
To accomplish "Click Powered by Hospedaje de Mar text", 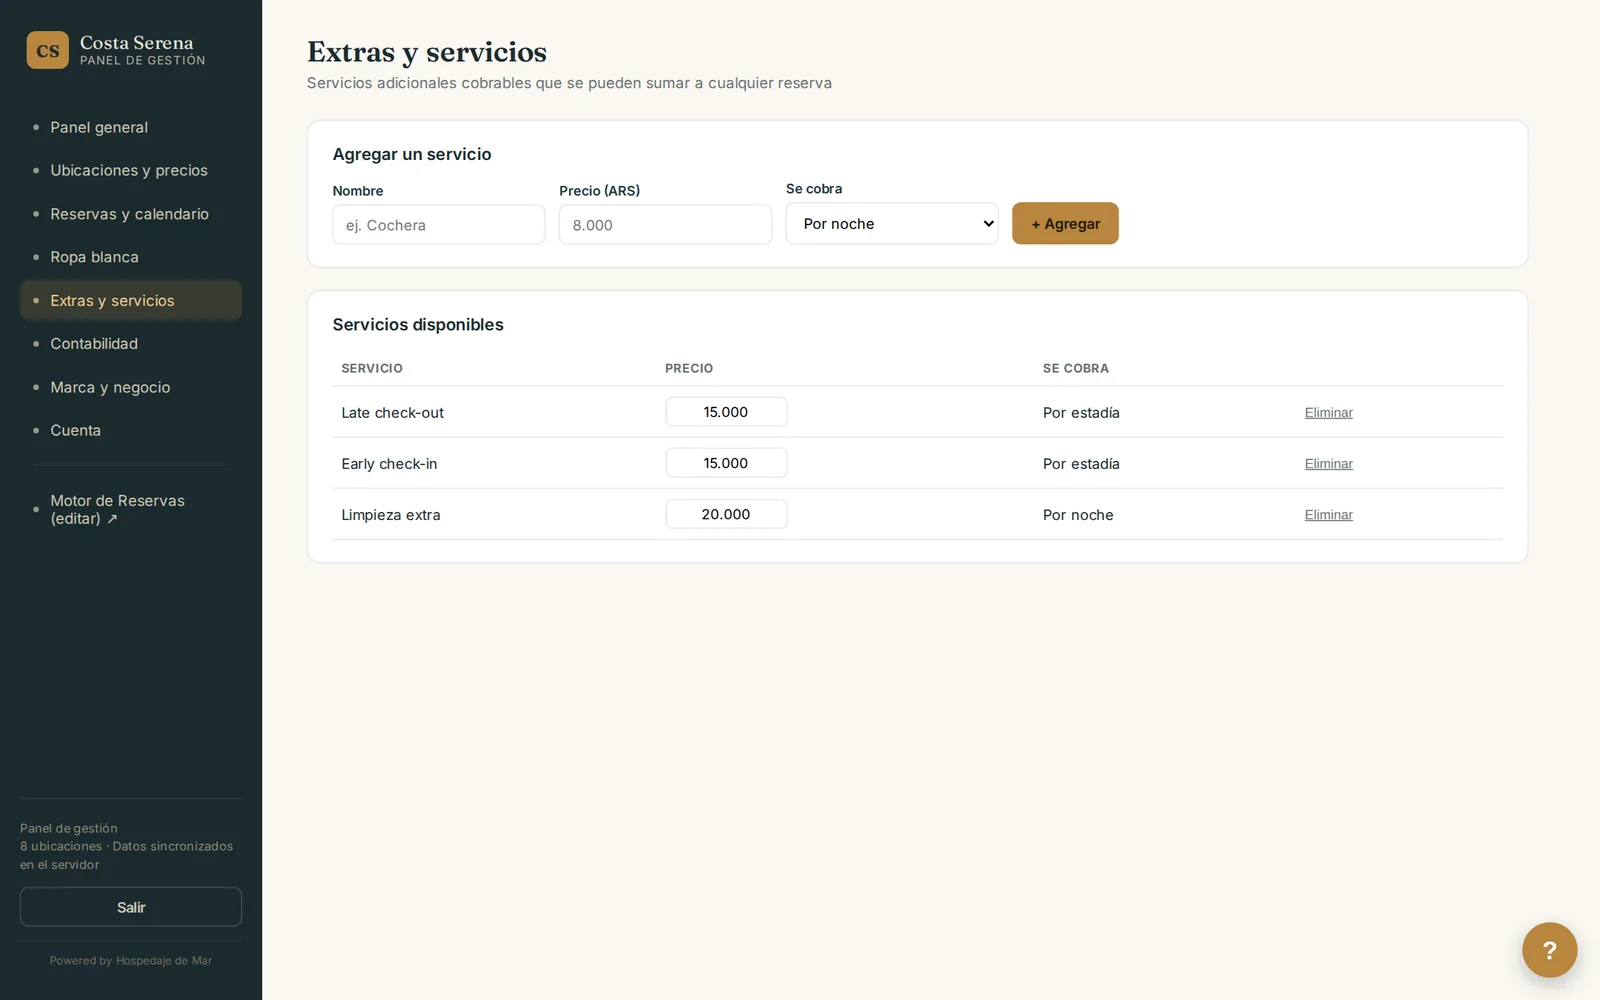I will (131, 961).
